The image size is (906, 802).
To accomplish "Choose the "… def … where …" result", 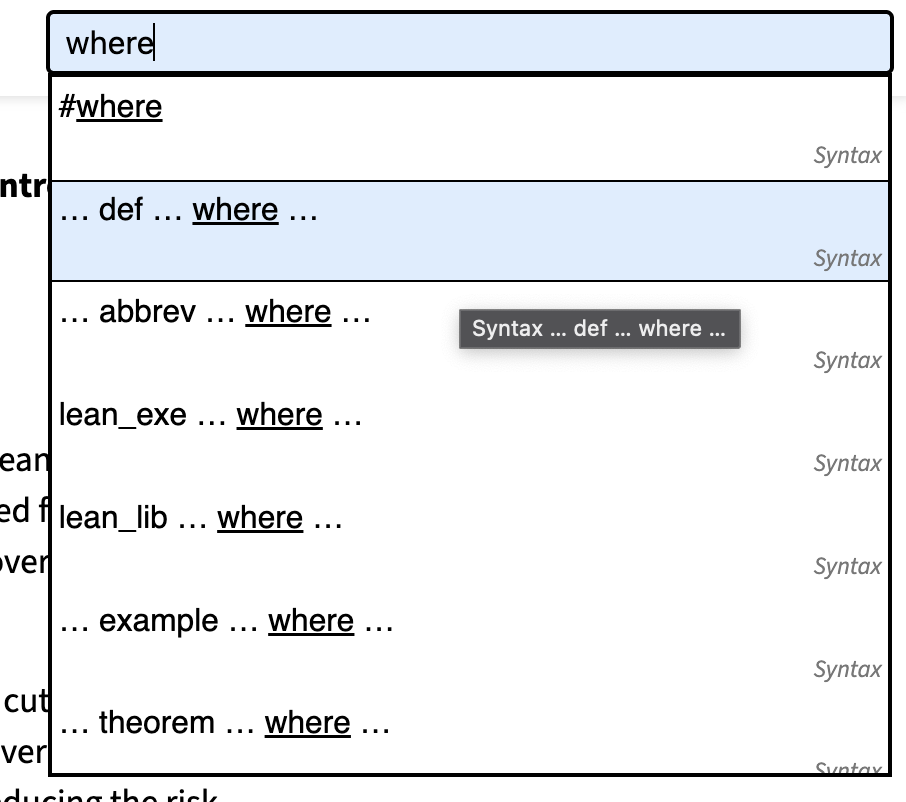I will pyautogui.click(x=188, y=211).
